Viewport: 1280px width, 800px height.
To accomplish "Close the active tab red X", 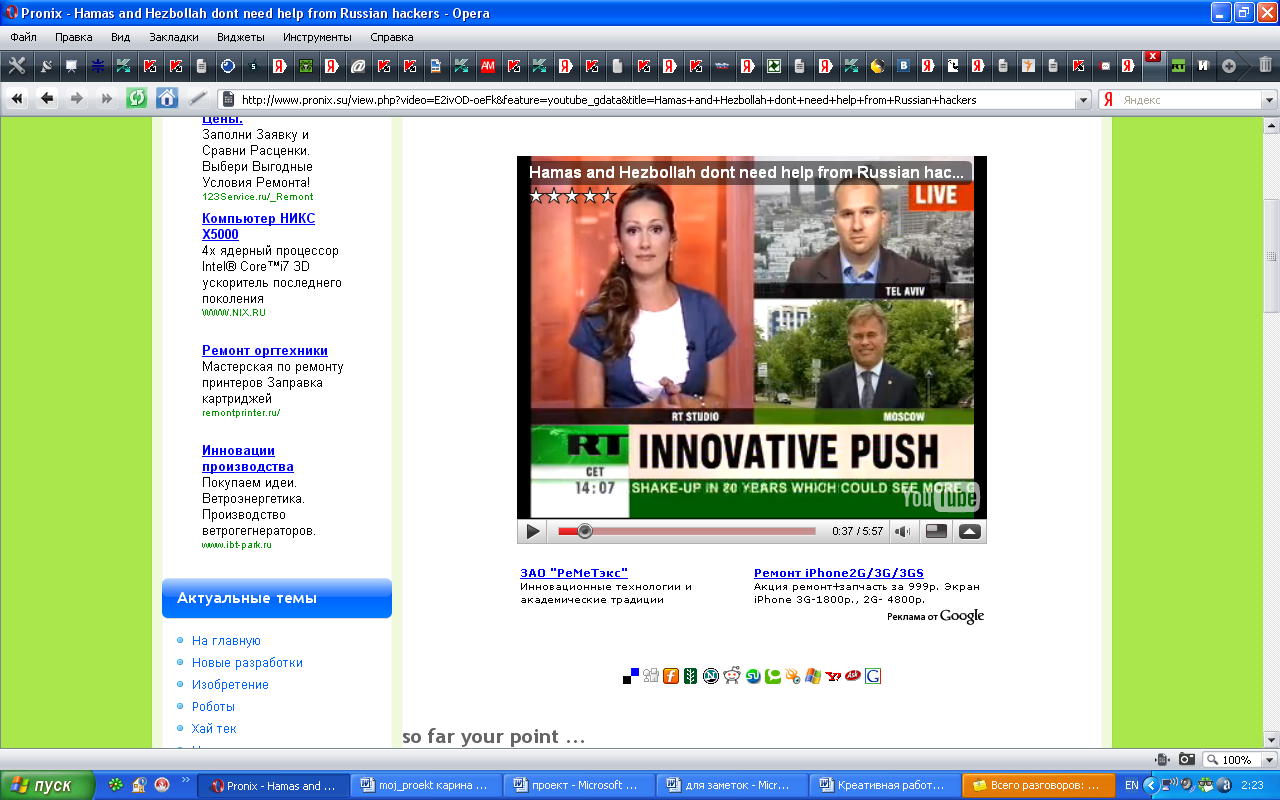I will tap(1153, 56).
